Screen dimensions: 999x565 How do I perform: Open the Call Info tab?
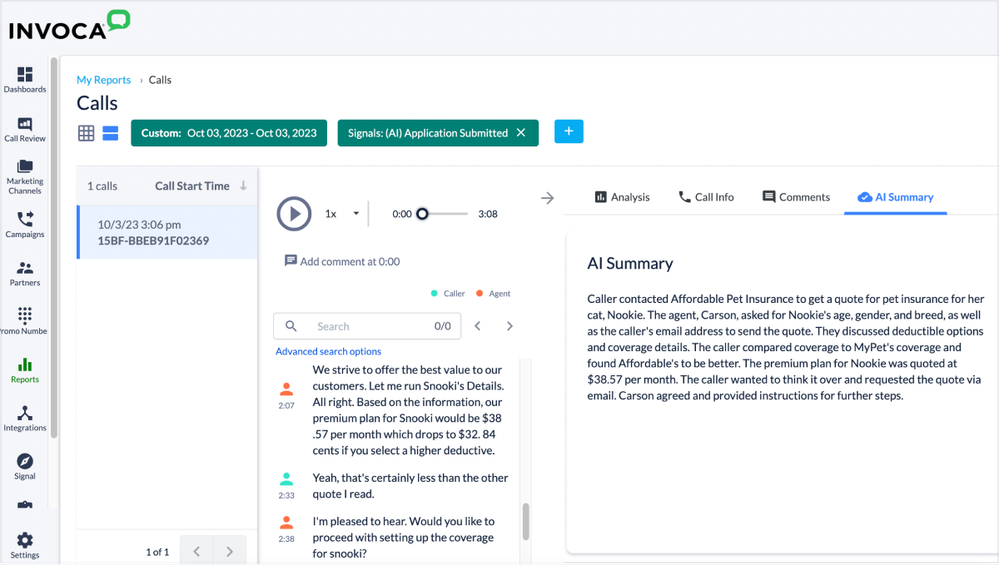(x=706, y=197)
